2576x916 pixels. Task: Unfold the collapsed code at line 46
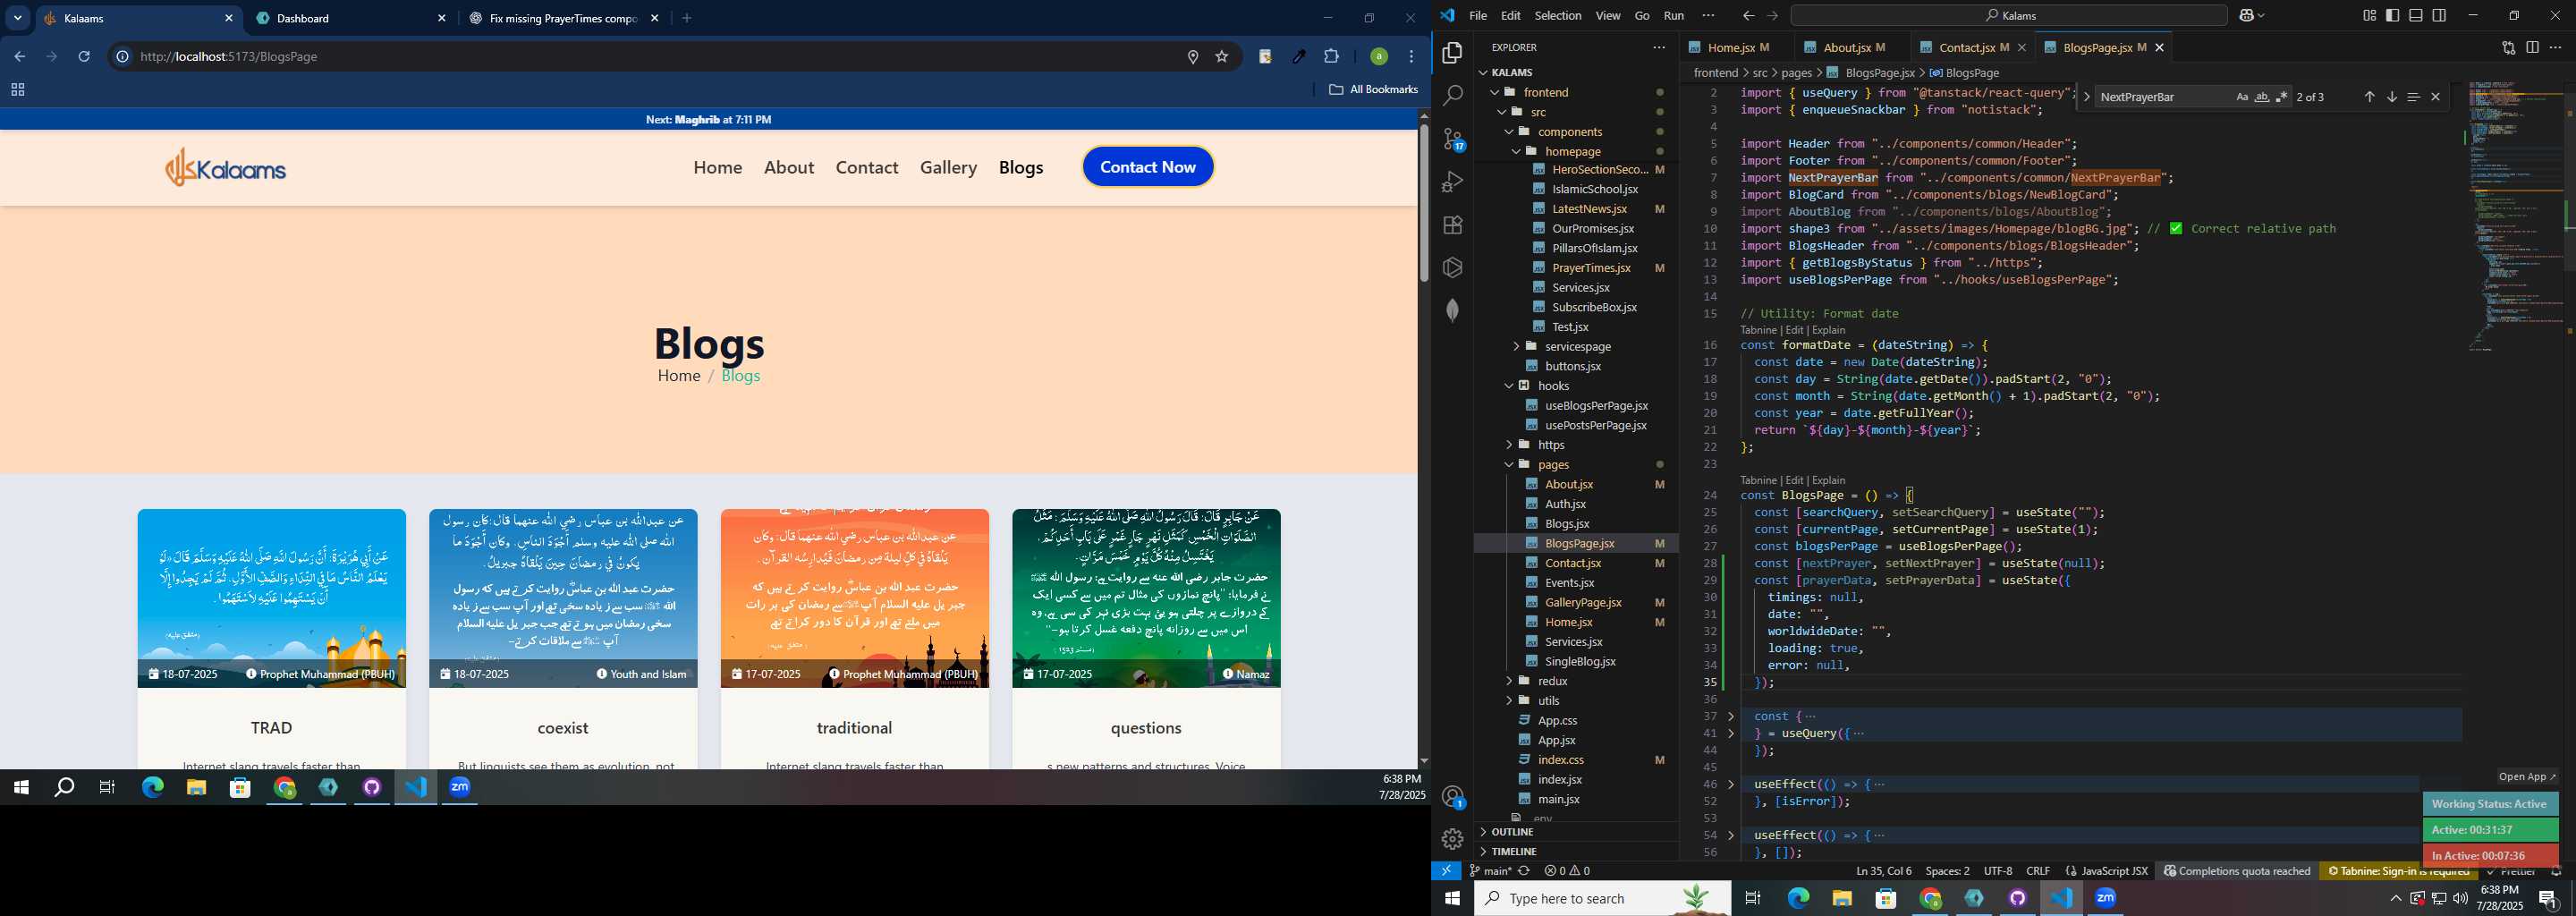pos(1731,785)
